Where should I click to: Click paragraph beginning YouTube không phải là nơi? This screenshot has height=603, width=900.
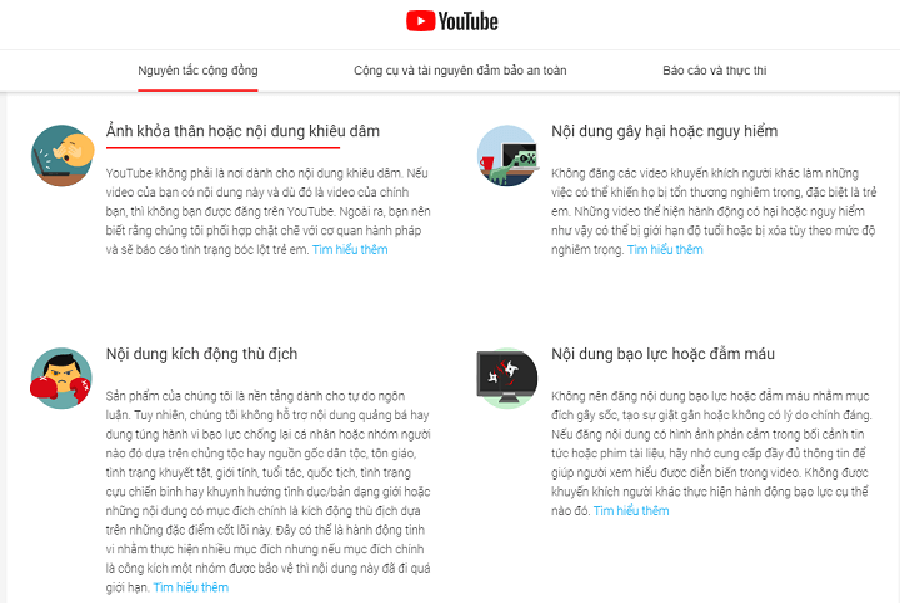tap(268, 211)
